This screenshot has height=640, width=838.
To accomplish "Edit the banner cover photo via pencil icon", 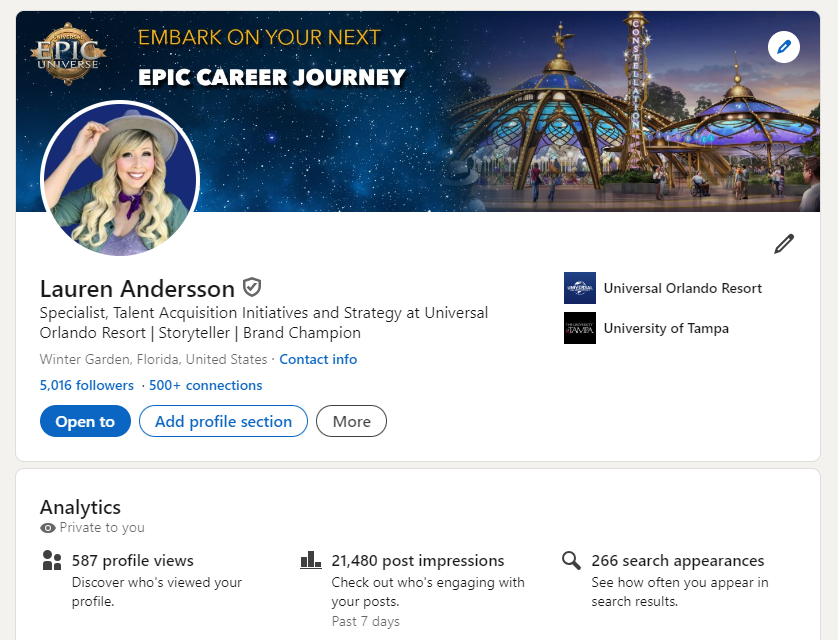I will tap(783, 47).
